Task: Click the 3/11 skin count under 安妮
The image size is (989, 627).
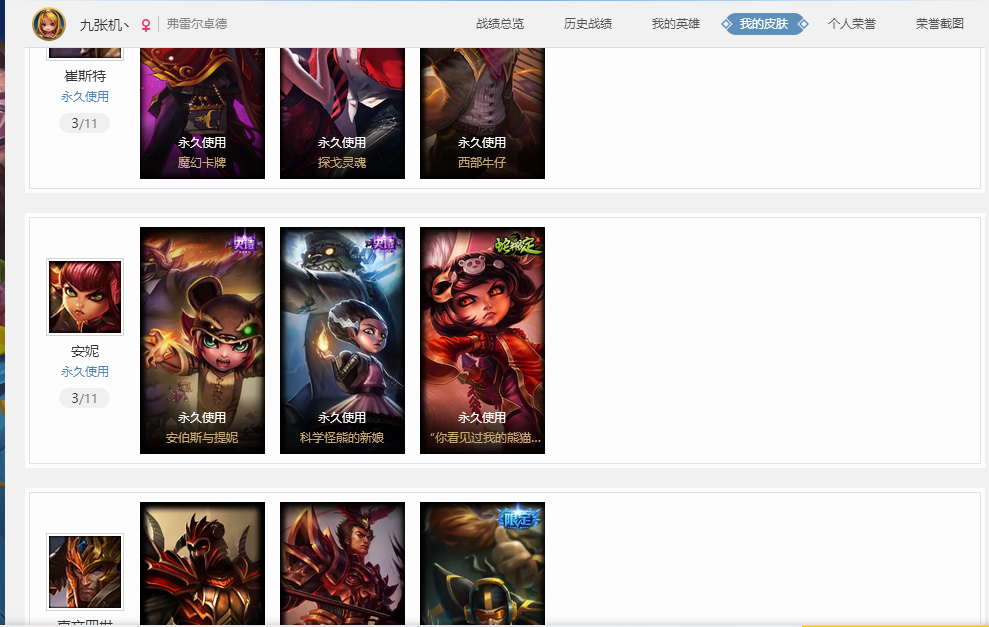Action: (x=85, y=398)
